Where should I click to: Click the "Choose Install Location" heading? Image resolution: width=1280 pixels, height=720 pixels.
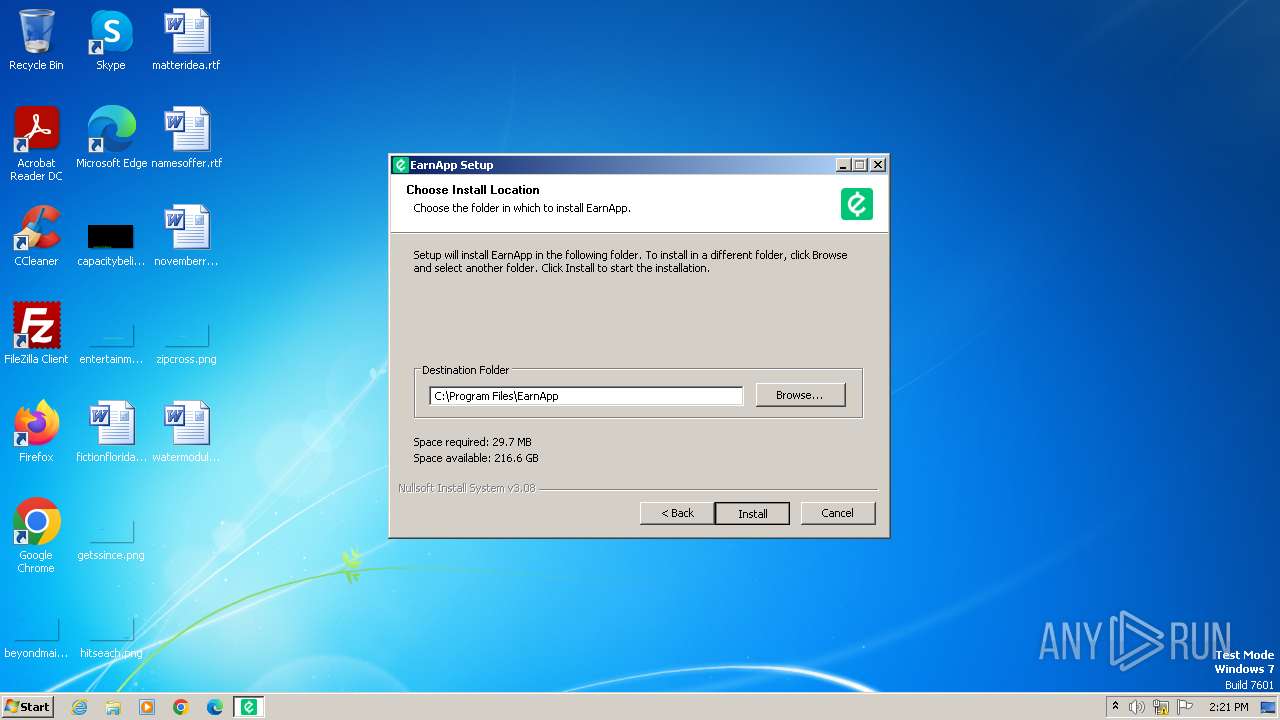tap(473, 190)
